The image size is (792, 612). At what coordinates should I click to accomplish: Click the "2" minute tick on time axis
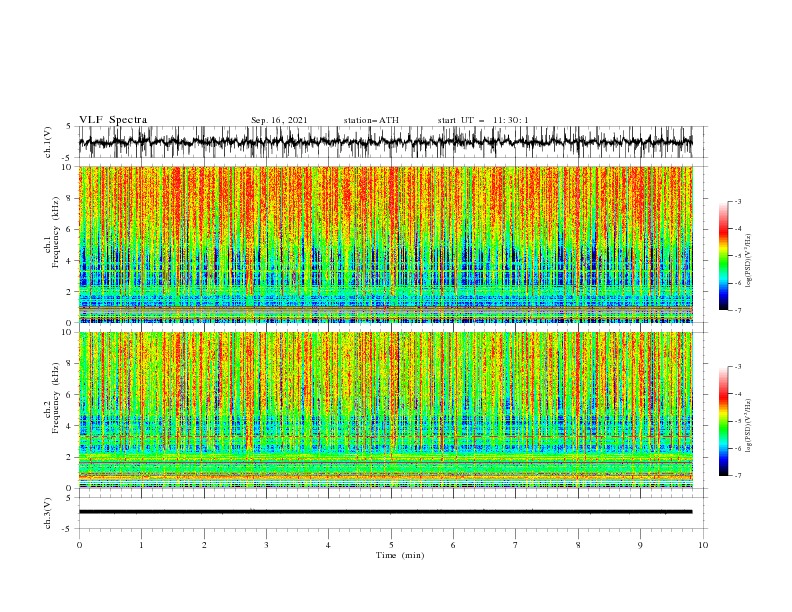(x=204, y=545)
